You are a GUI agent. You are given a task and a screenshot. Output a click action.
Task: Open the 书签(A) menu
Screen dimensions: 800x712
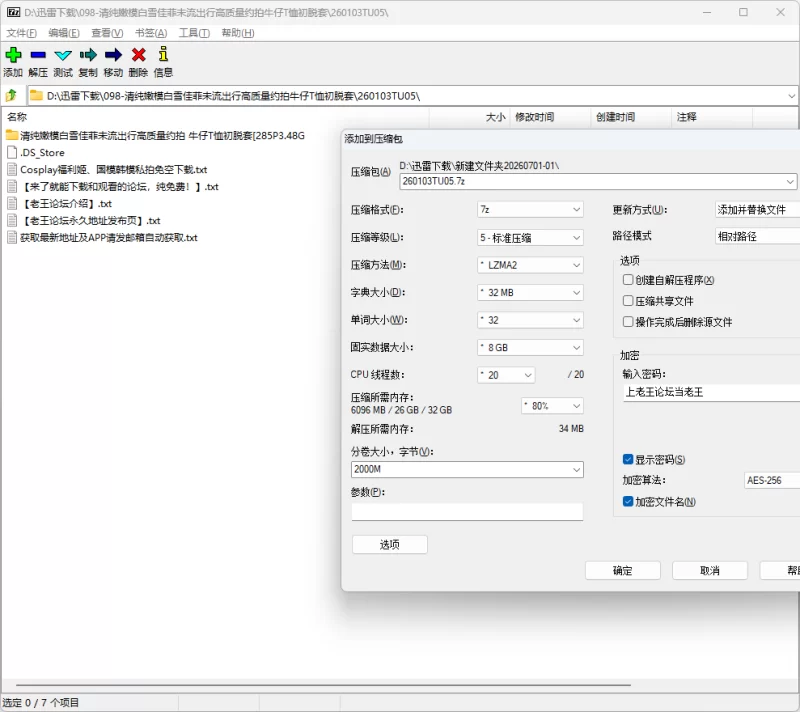(151, 33)
